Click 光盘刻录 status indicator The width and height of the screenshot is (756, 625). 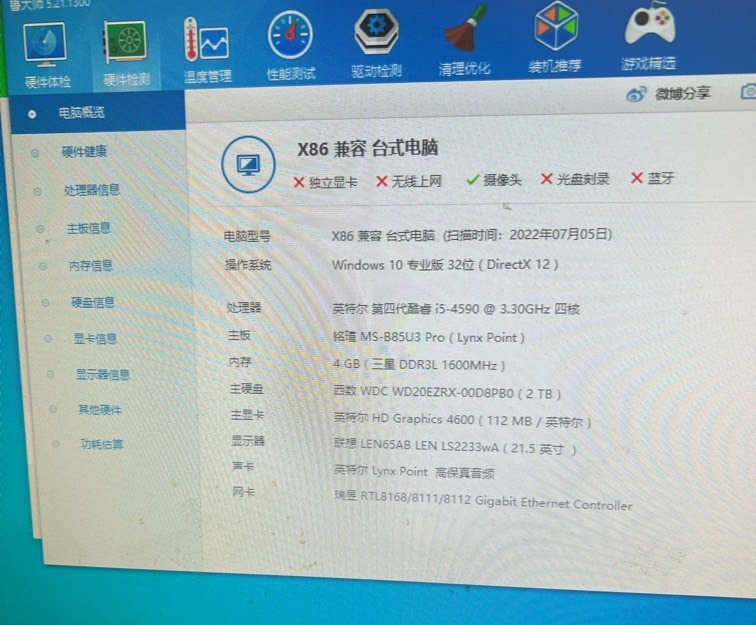tap(575, 179)
